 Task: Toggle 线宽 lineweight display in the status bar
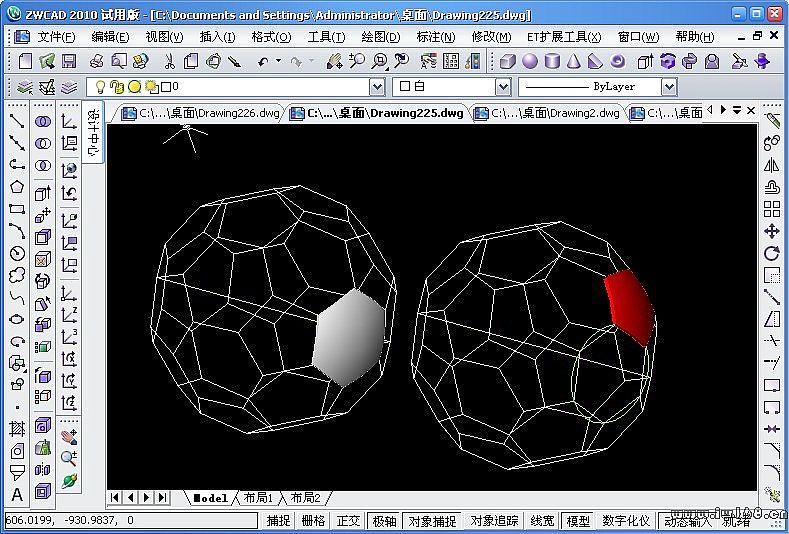coord(542,520)
